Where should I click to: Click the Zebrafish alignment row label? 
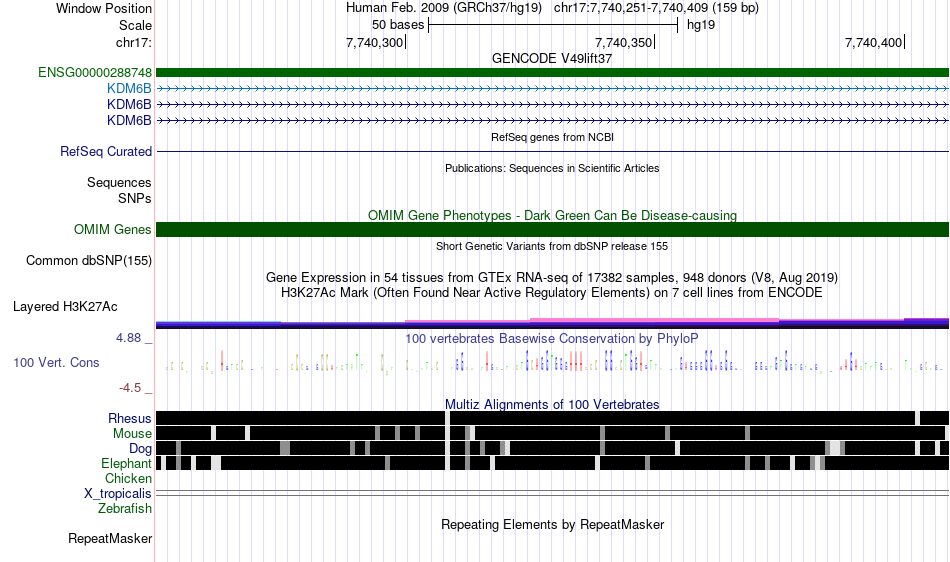125,508
